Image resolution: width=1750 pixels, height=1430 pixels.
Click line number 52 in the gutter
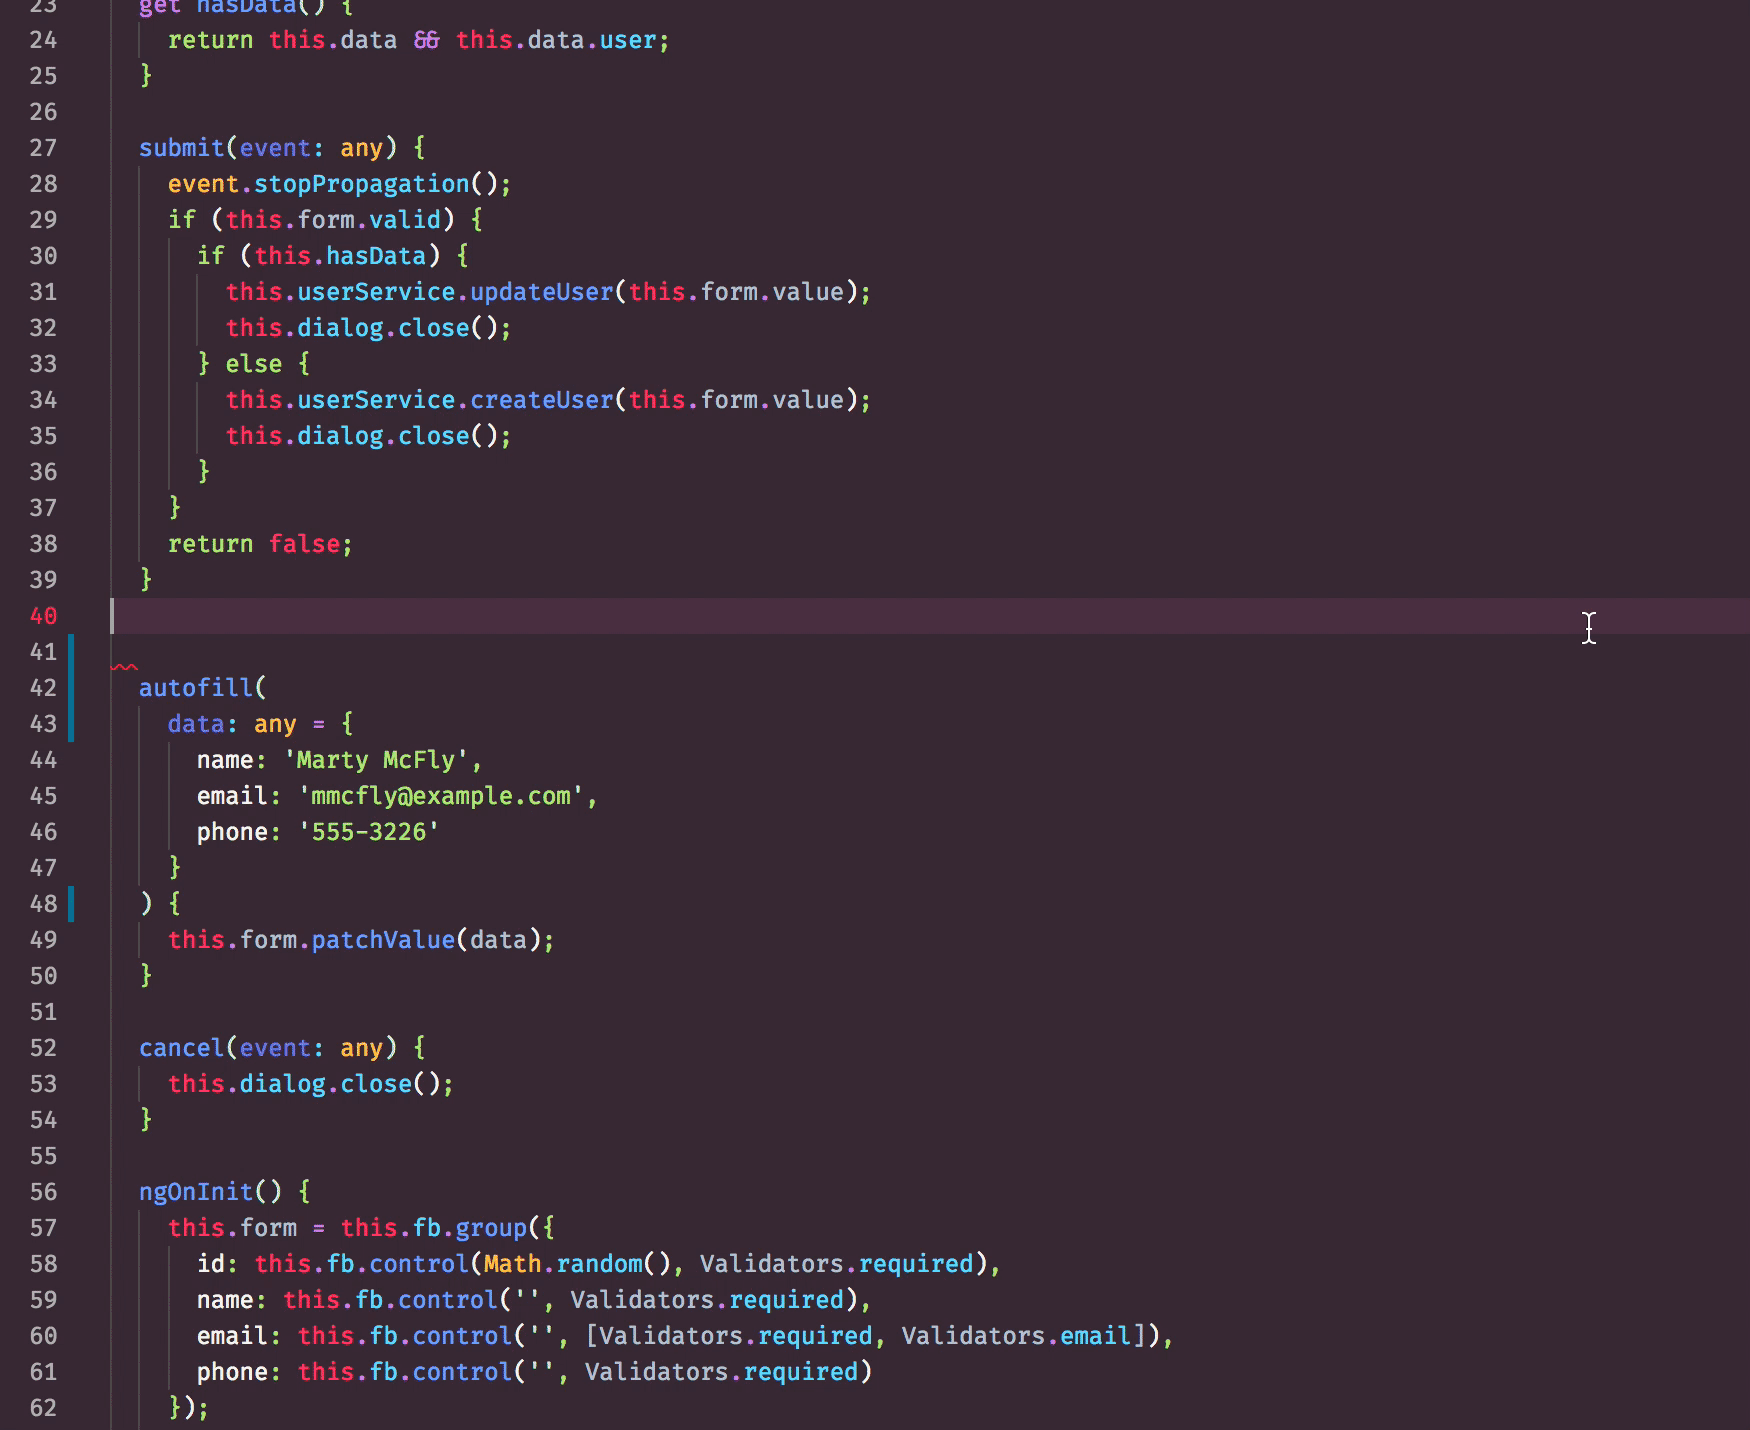(x=43, y=1048)
